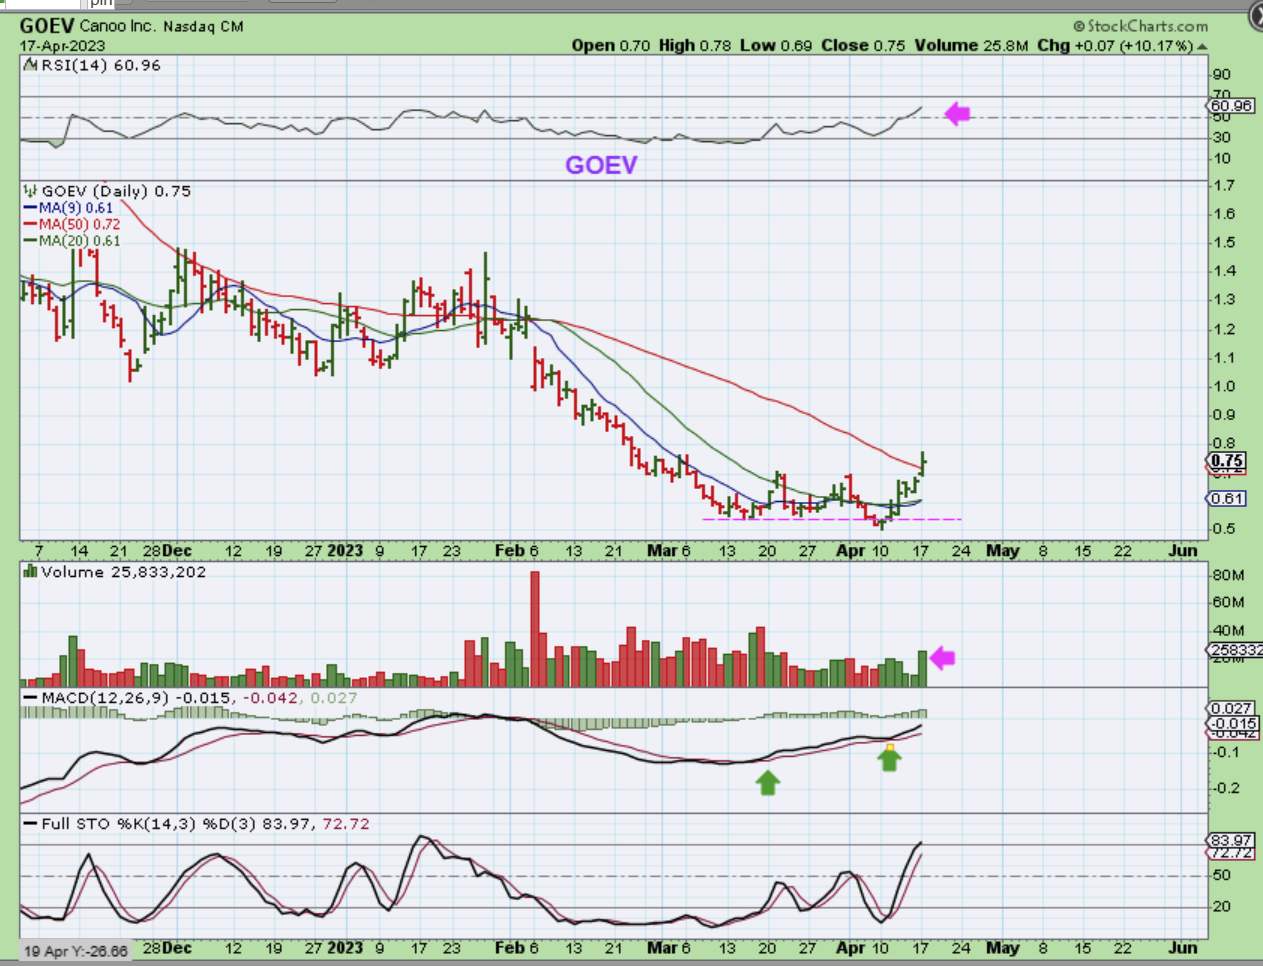Image resolution: width=1263 pixels, height=966 pixels.
Task: Click the GOEV (Daily) 0.75 price label
Action: [x=116, y=191]
